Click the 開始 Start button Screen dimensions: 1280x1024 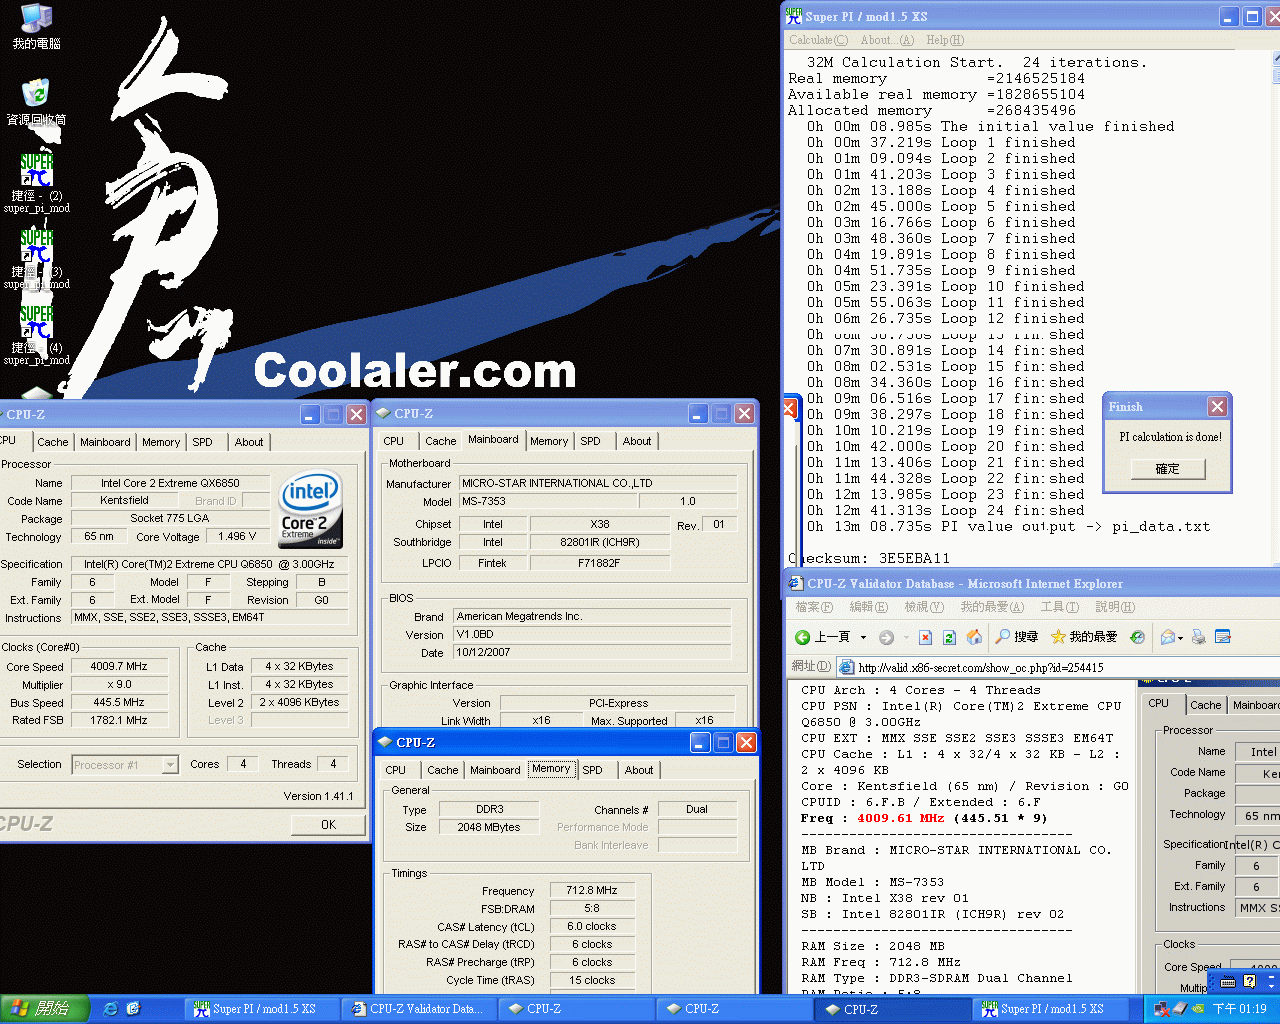tap(45, 1009)
